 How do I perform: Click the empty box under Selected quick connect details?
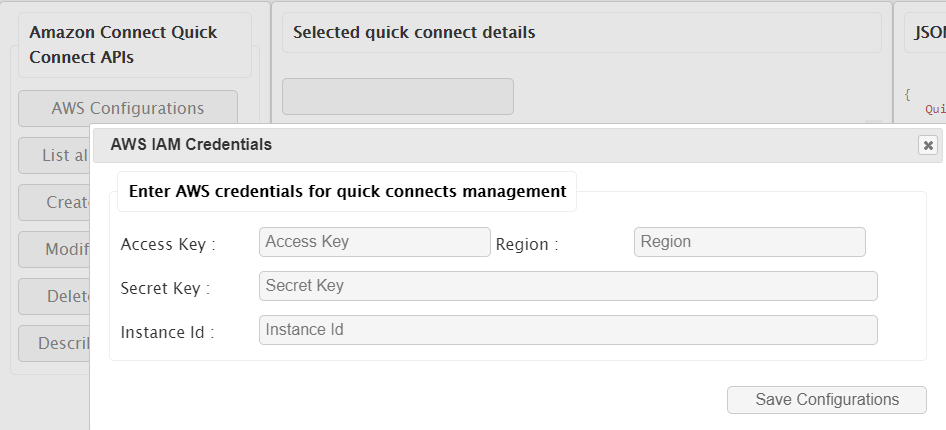click(398, 97)
